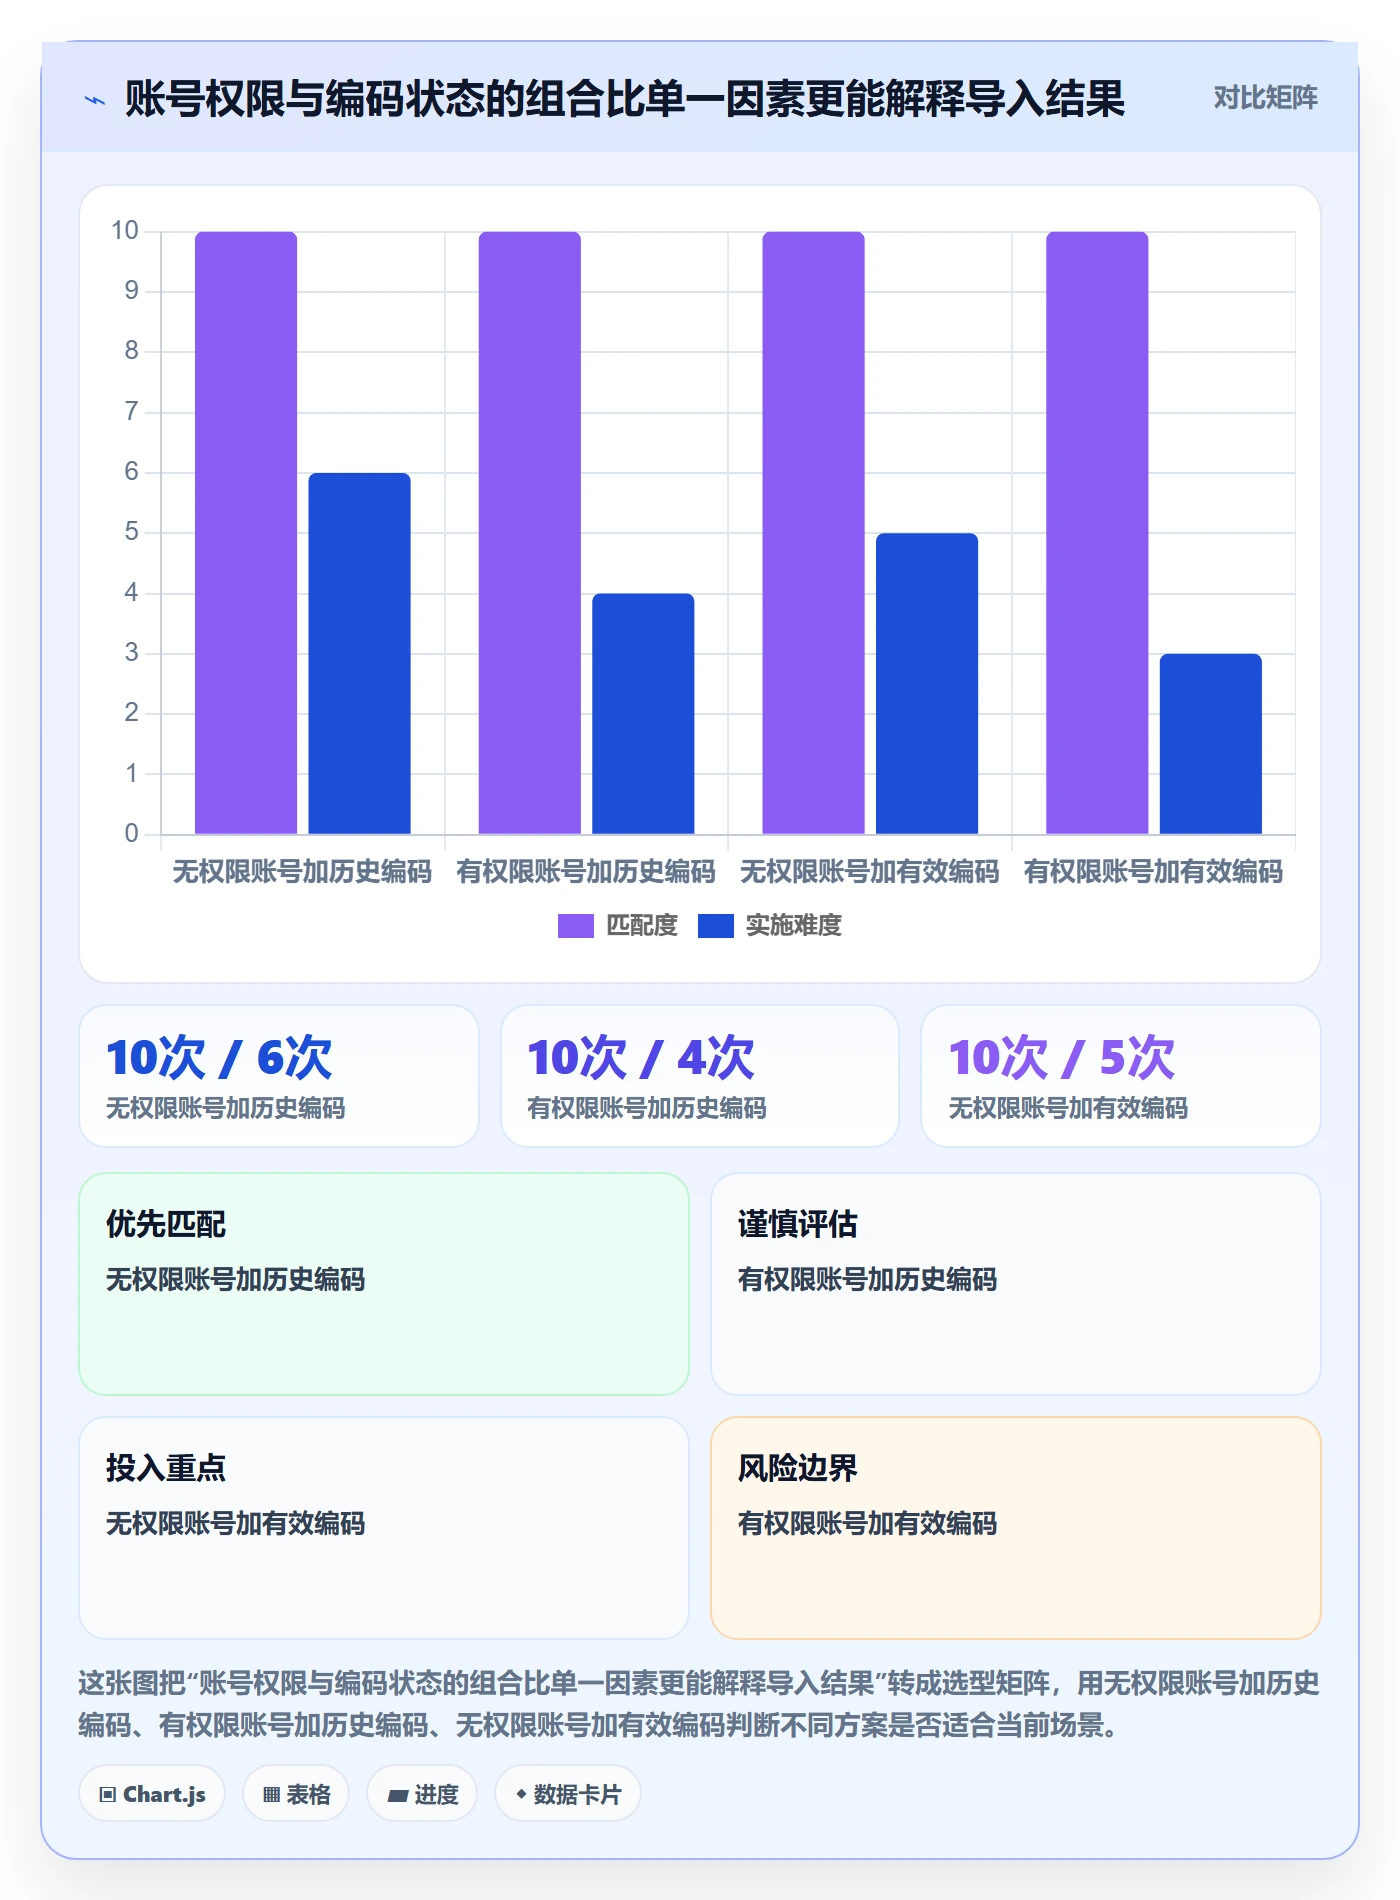
Task: Click y-axis value 0
Action: tap(131, 833)
